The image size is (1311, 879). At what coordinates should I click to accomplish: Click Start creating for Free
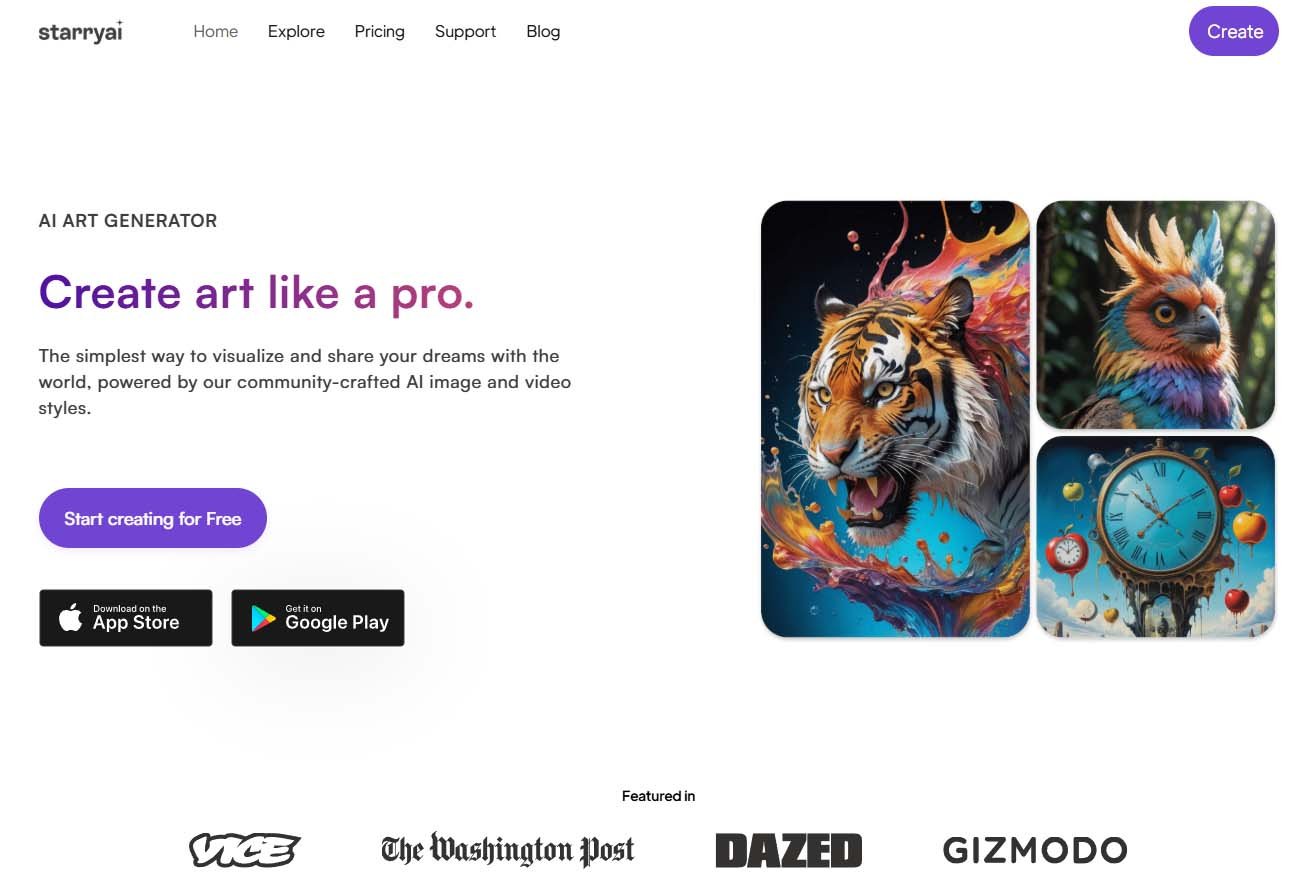(x=153, y=518)
